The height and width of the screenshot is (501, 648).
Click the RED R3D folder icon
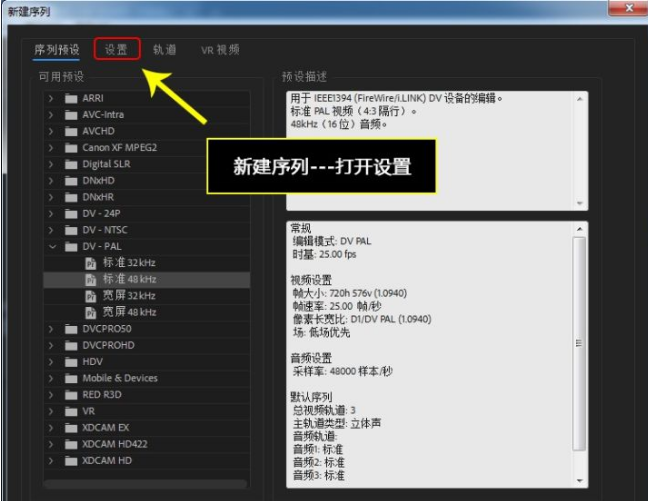[71, 395]
